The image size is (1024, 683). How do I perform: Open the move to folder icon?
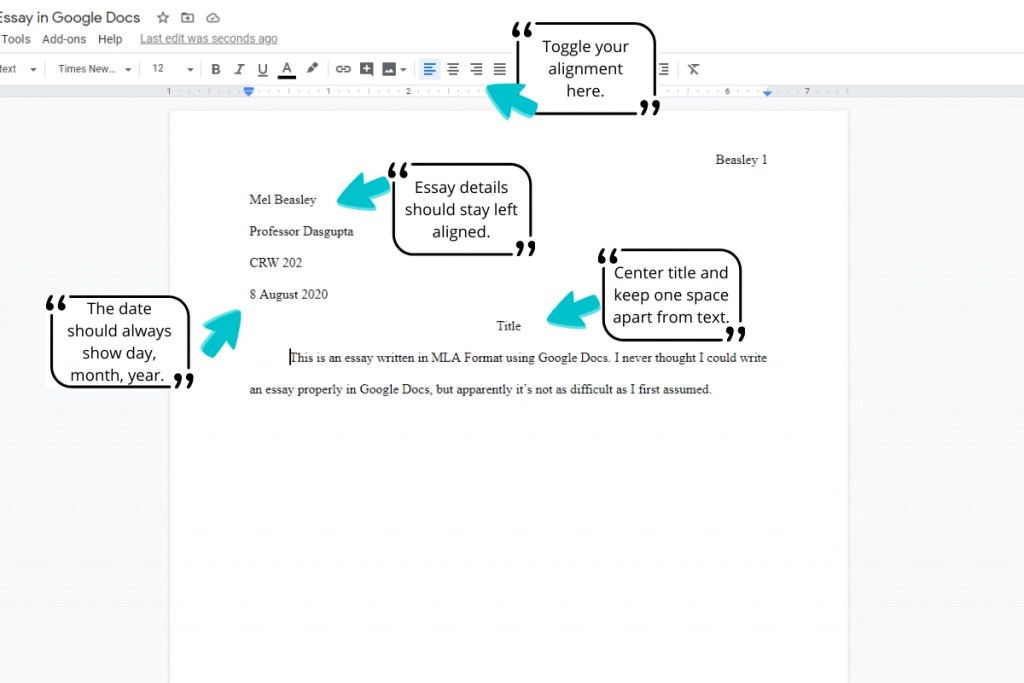[188, 17]
